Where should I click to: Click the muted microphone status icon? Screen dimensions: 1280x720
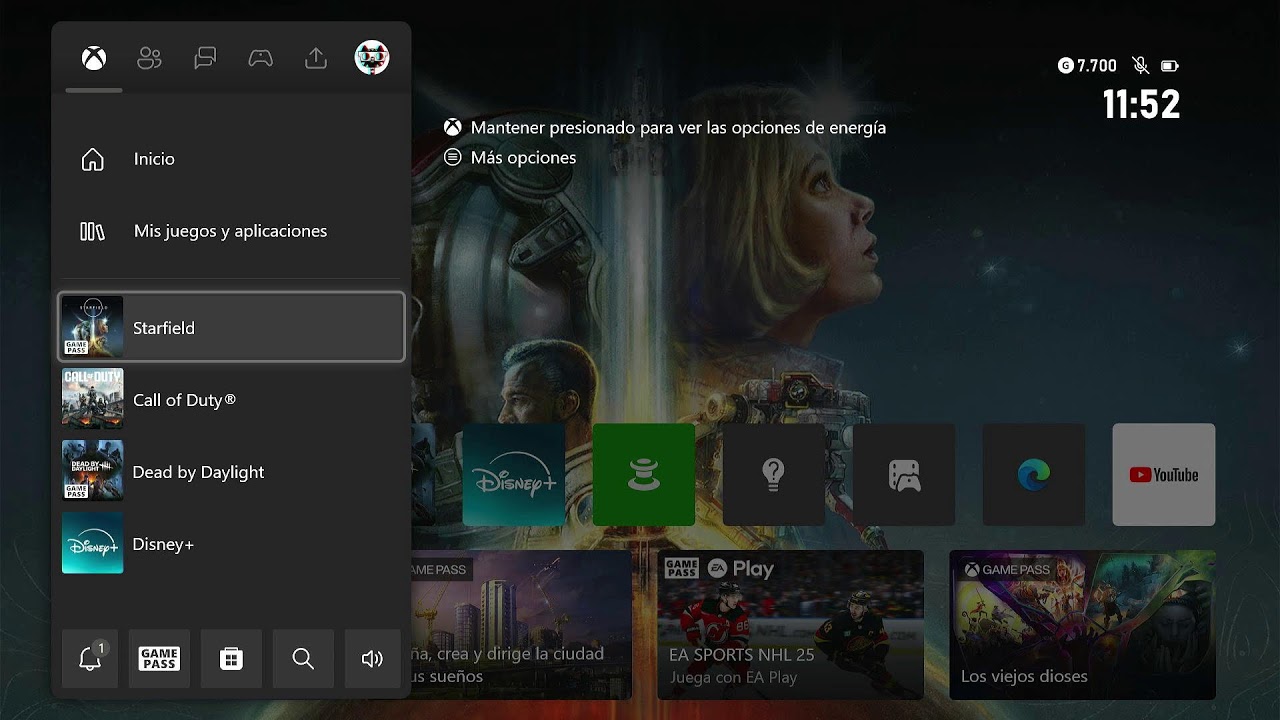(x=1140, y=66)
